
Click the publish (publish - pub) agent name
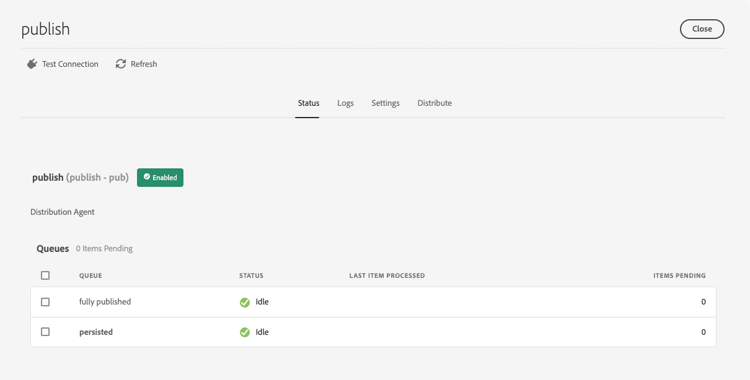[80, 178]
